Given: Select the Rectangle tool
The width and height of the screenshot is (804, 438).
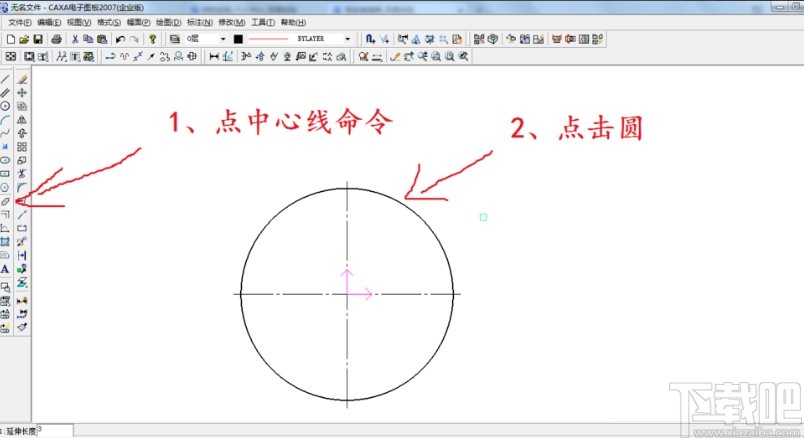Looking at the screenshot, I should pos(5,174).
